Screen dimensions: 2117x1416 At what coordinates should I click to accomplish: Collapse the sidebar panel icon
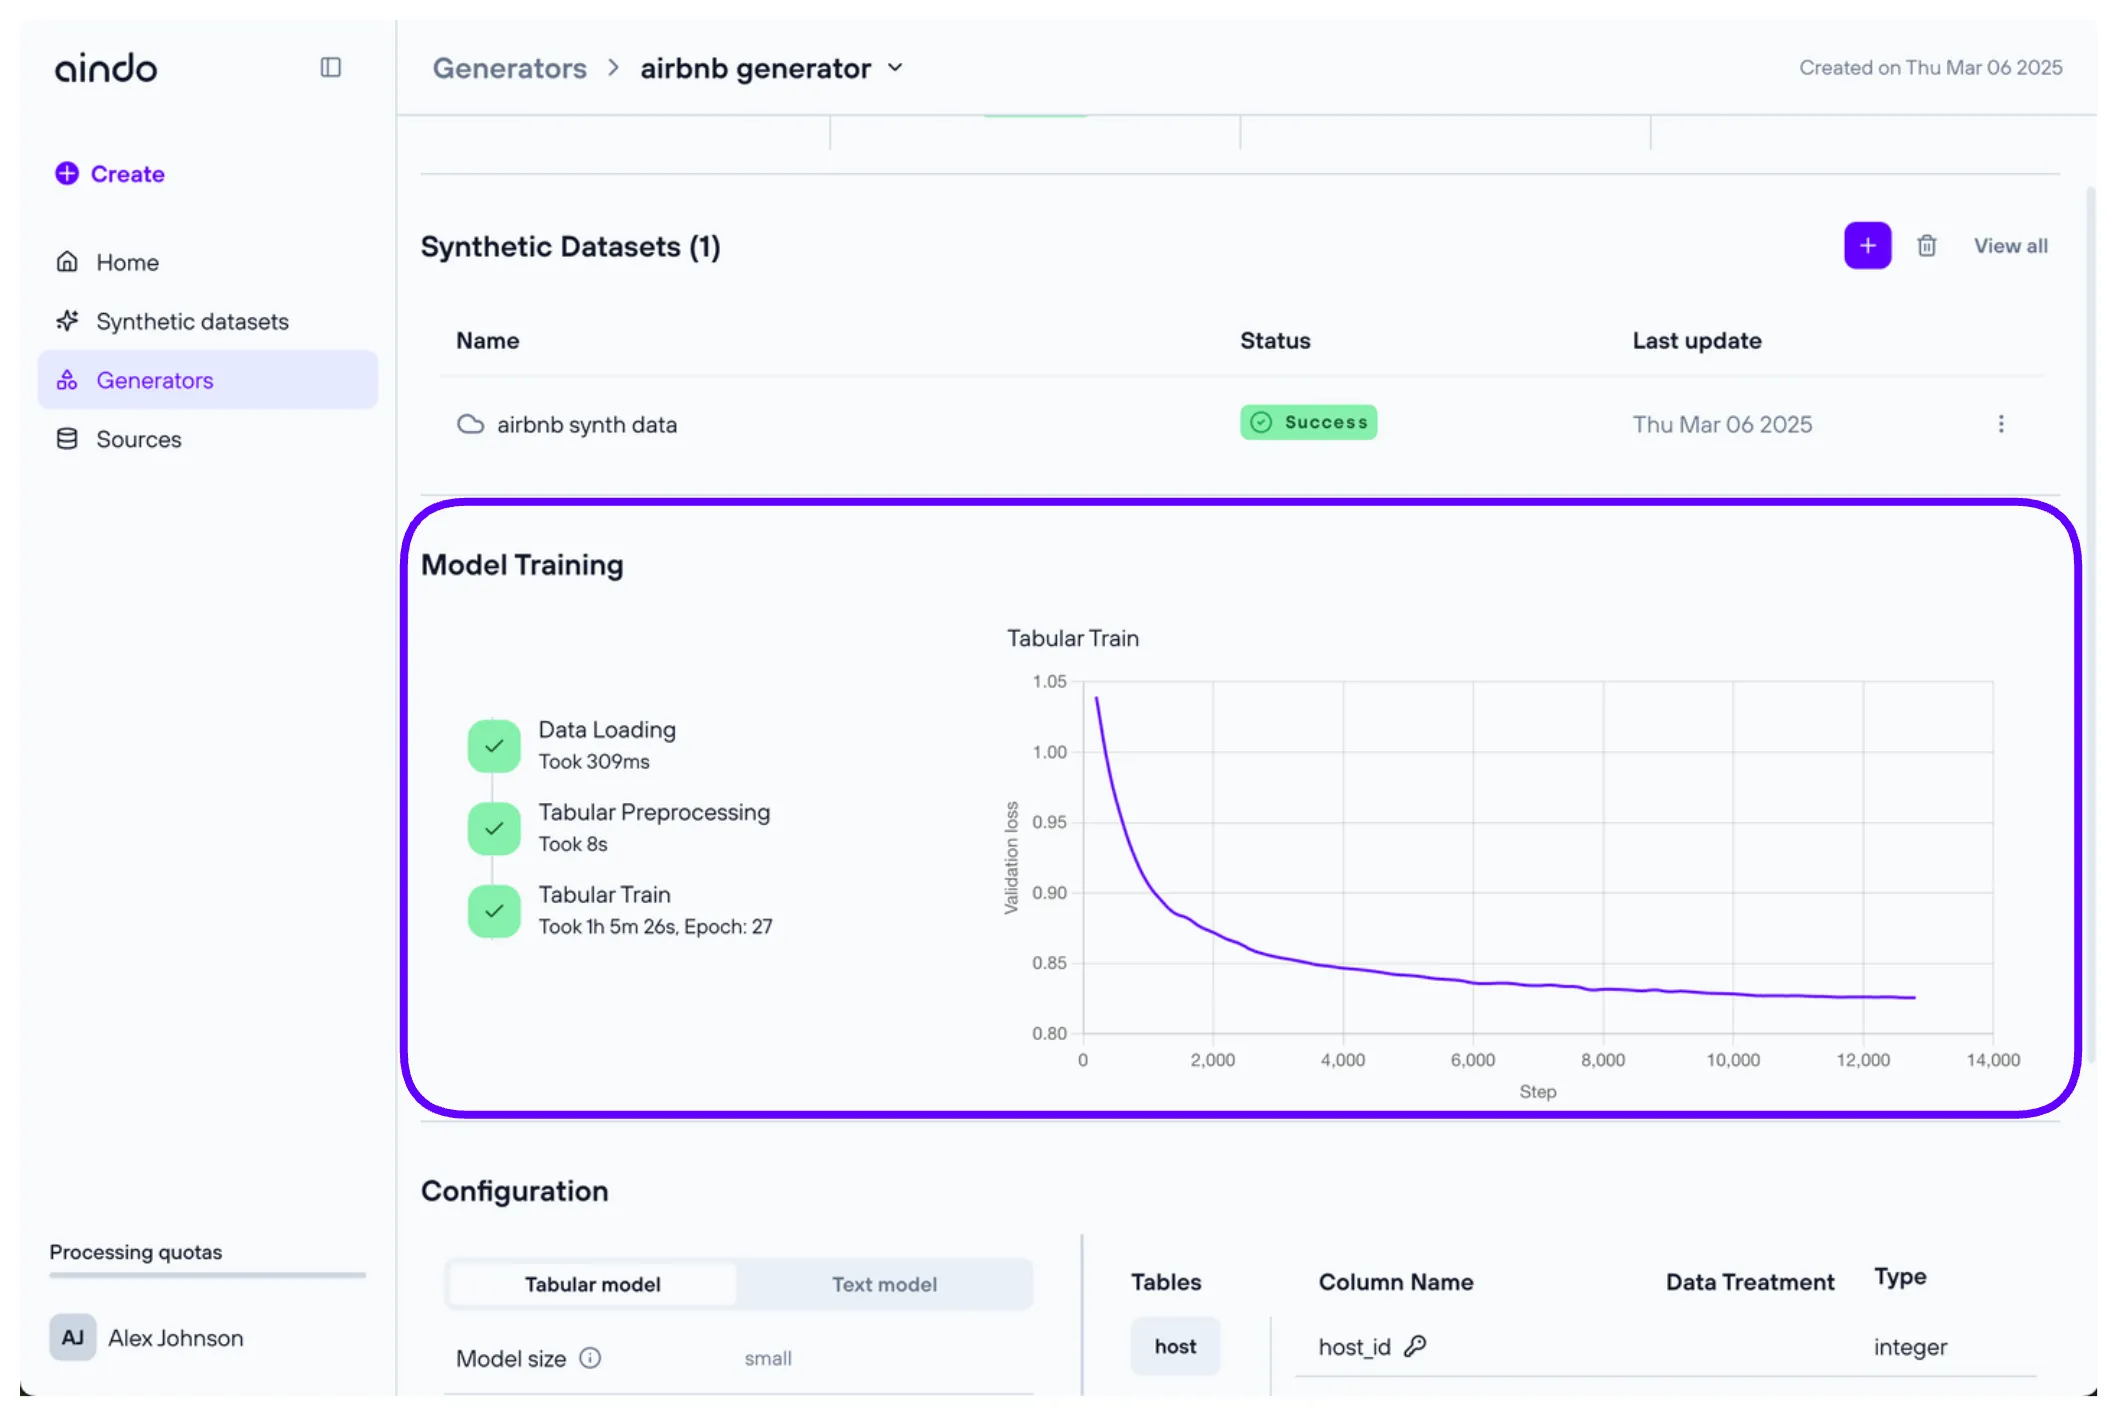330,67
